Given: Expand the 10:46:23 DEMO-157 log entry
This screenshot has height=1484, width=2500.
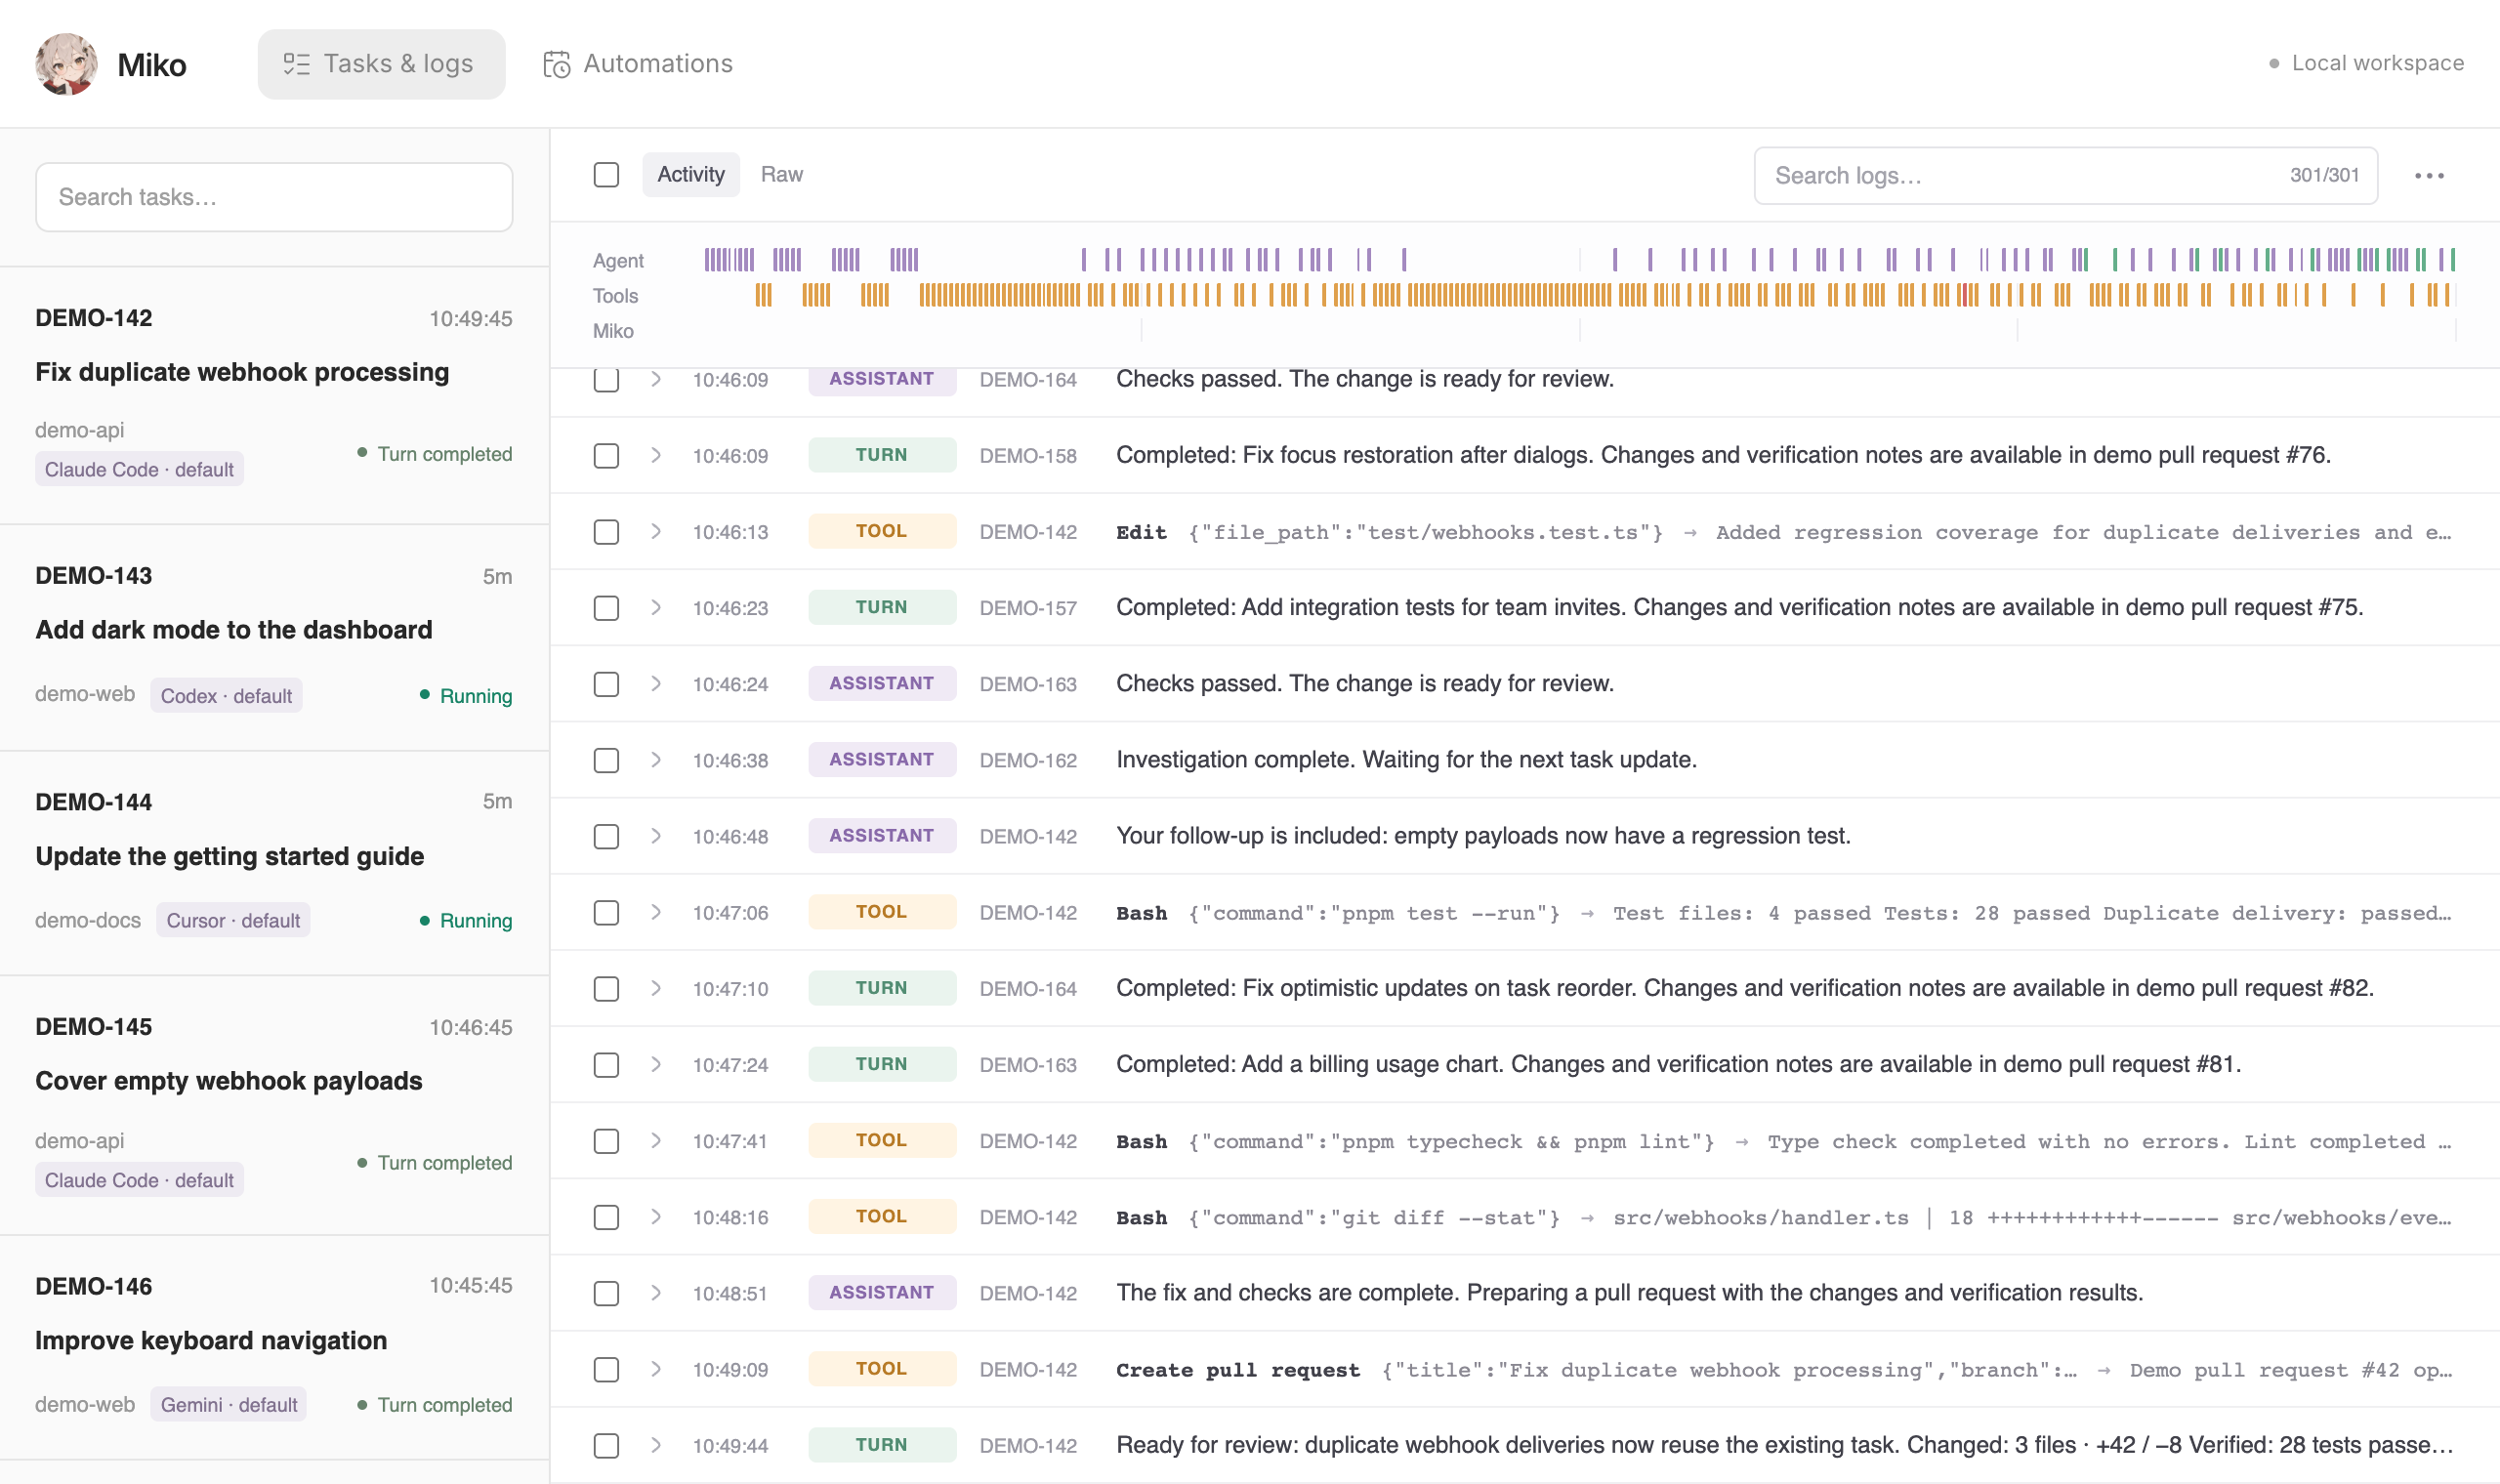Looking at the screenshot, I should (656, 608).
